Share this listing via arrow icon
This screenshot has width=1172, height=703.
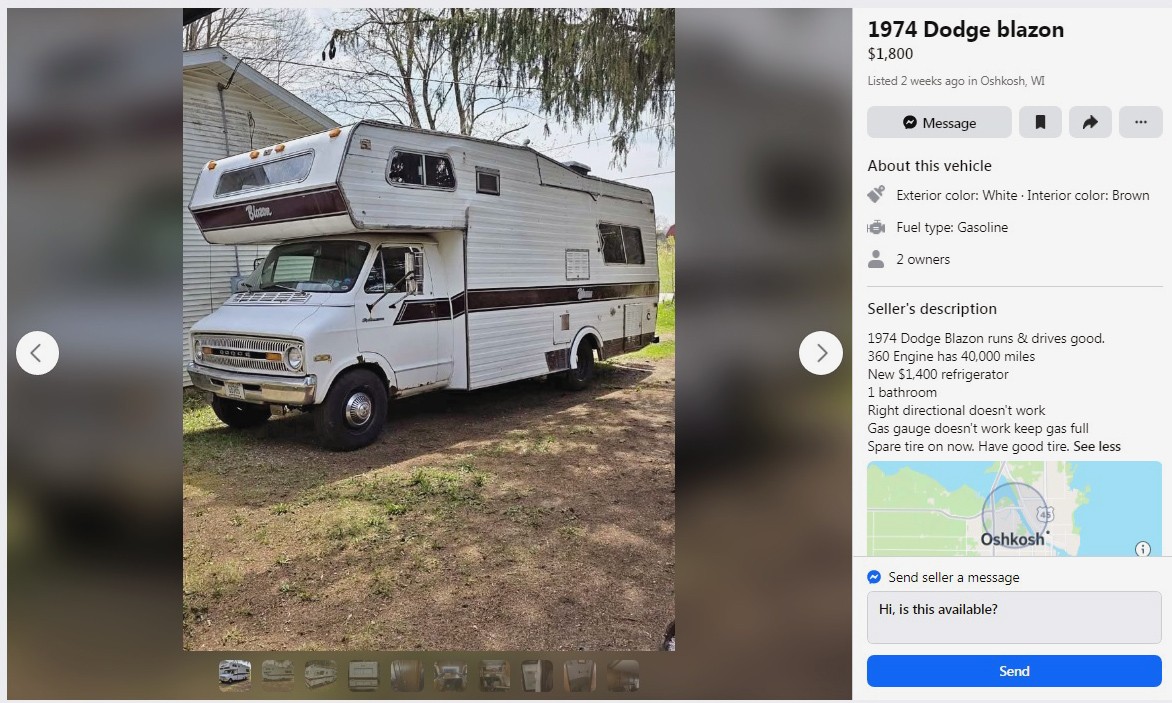(x=1090, y=123)
